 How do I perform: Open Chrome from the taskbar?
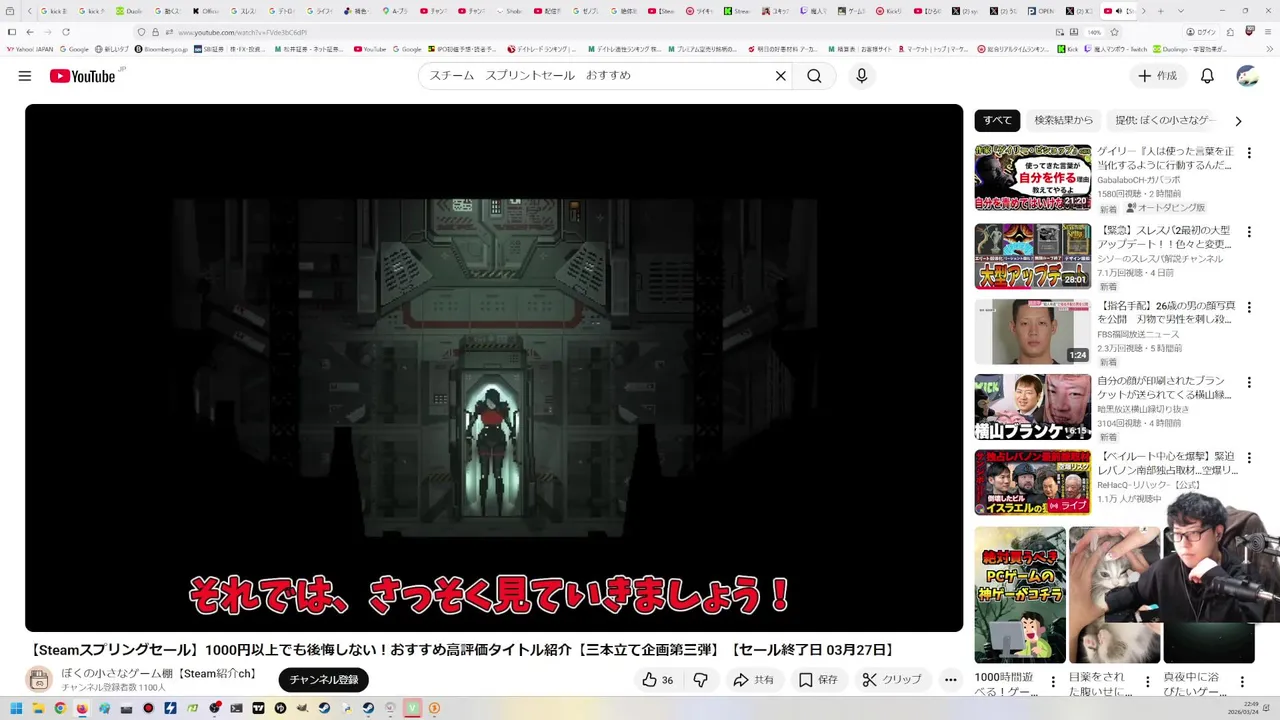tap(60, 708)
